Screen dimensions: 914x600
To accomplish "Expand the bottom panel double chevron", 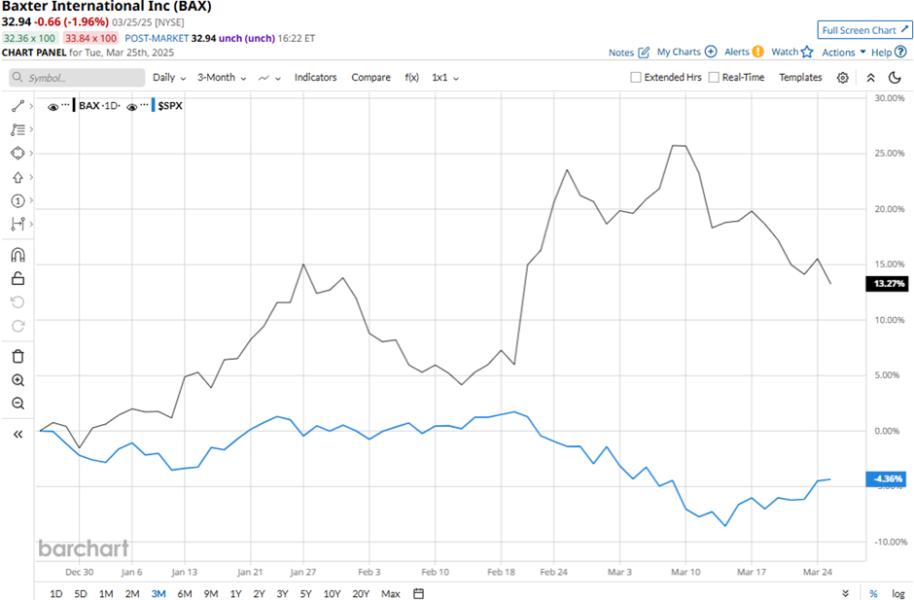I will [x=845, y=594].
